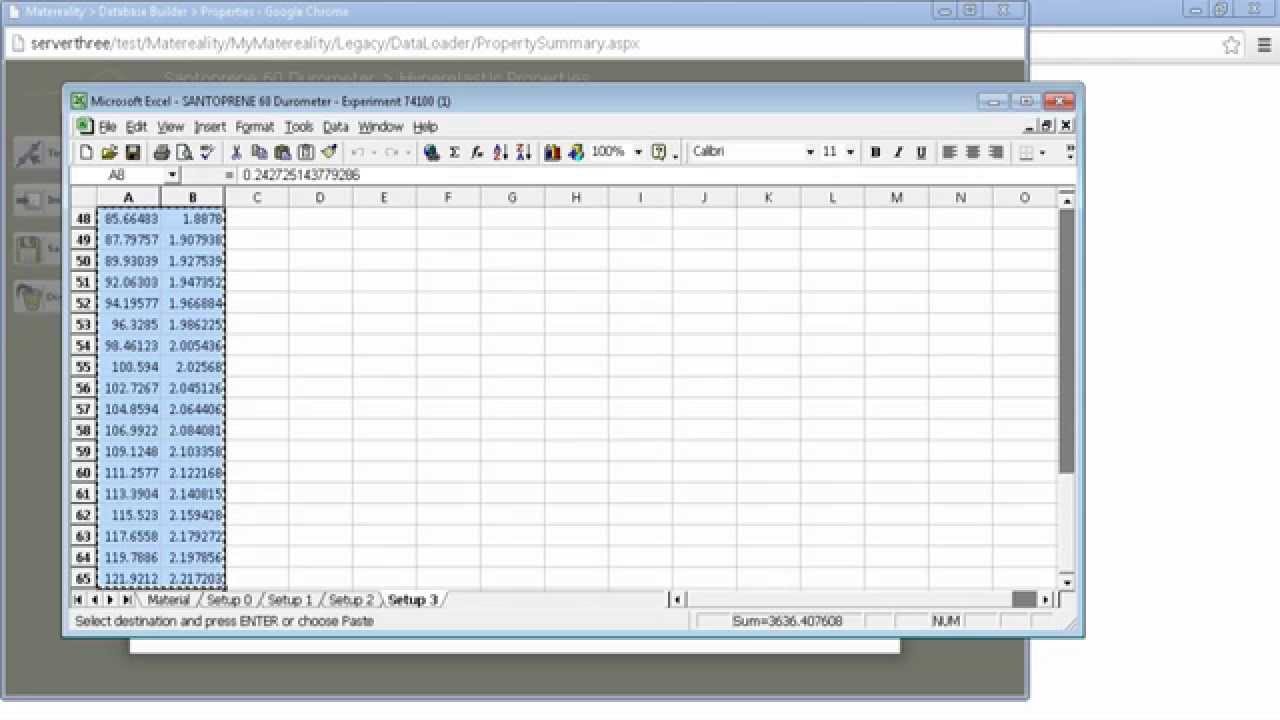1280x720 pixels.
Task: Open Print Preview from the toolbar
Action: [184, 152]
